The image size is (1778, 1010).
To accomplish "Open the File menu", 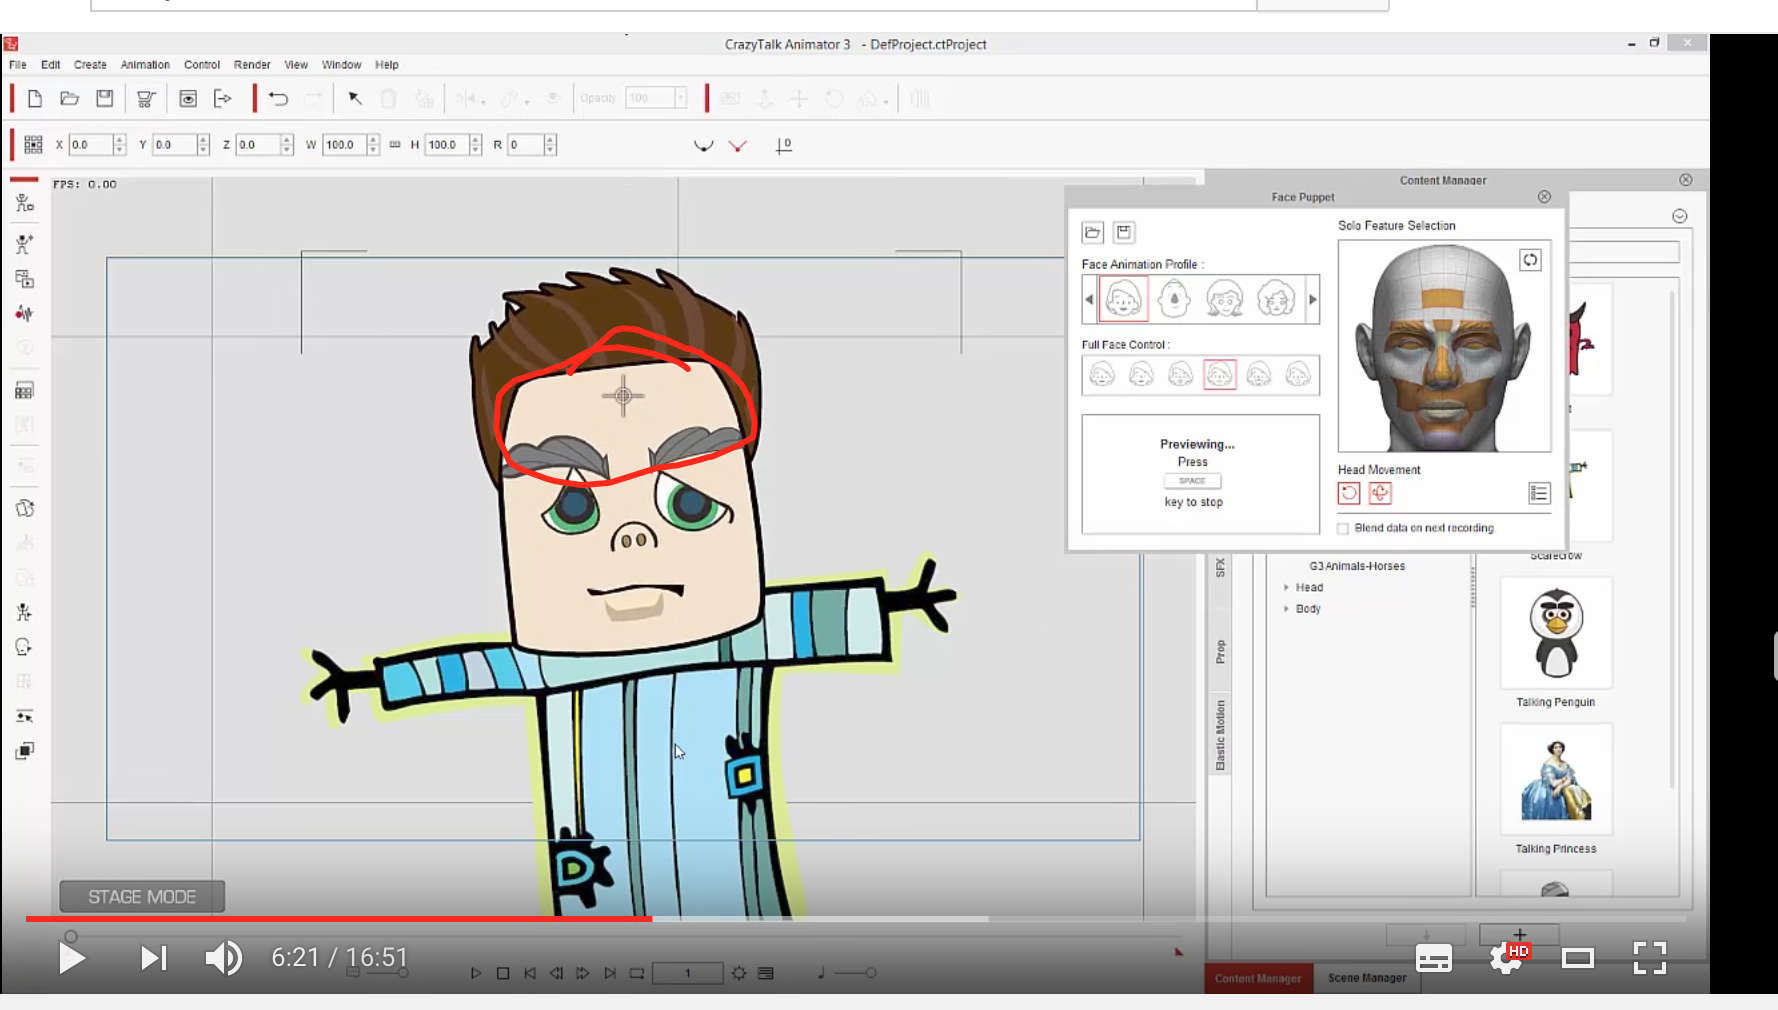I will click(18, 65).
